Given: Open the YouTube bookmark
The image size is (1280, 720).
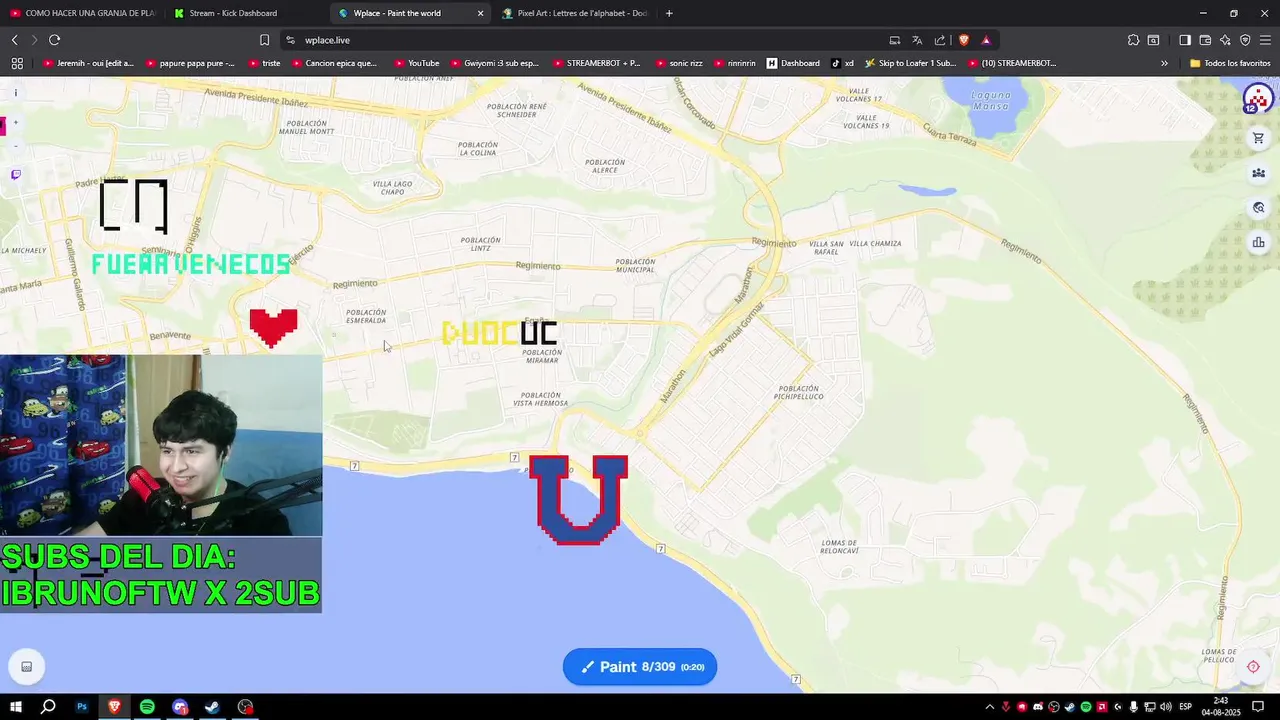Looking at the screenshot, I should [x=416, y=63].
